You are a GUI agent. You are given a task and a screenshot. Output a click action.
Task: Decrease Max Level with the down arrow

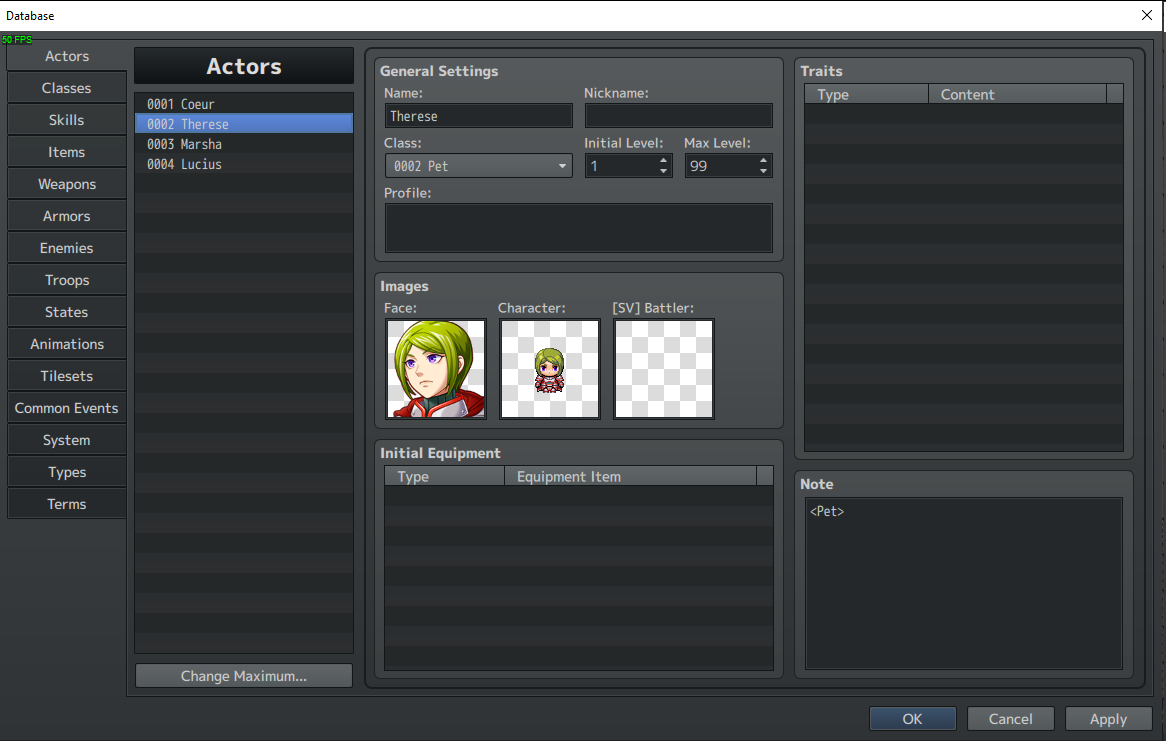(763, 171)
